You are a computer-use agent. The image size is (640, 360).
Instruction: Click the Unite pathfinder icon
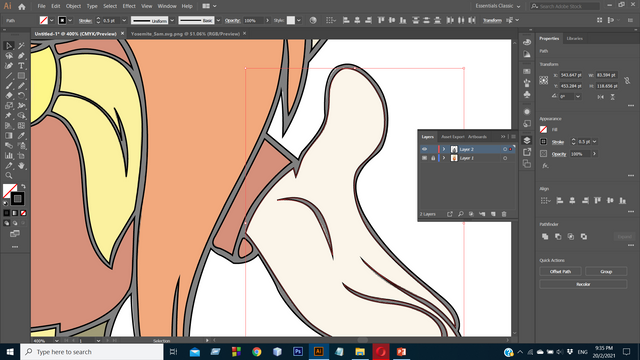pyautogui.click(x=545, y=236)
